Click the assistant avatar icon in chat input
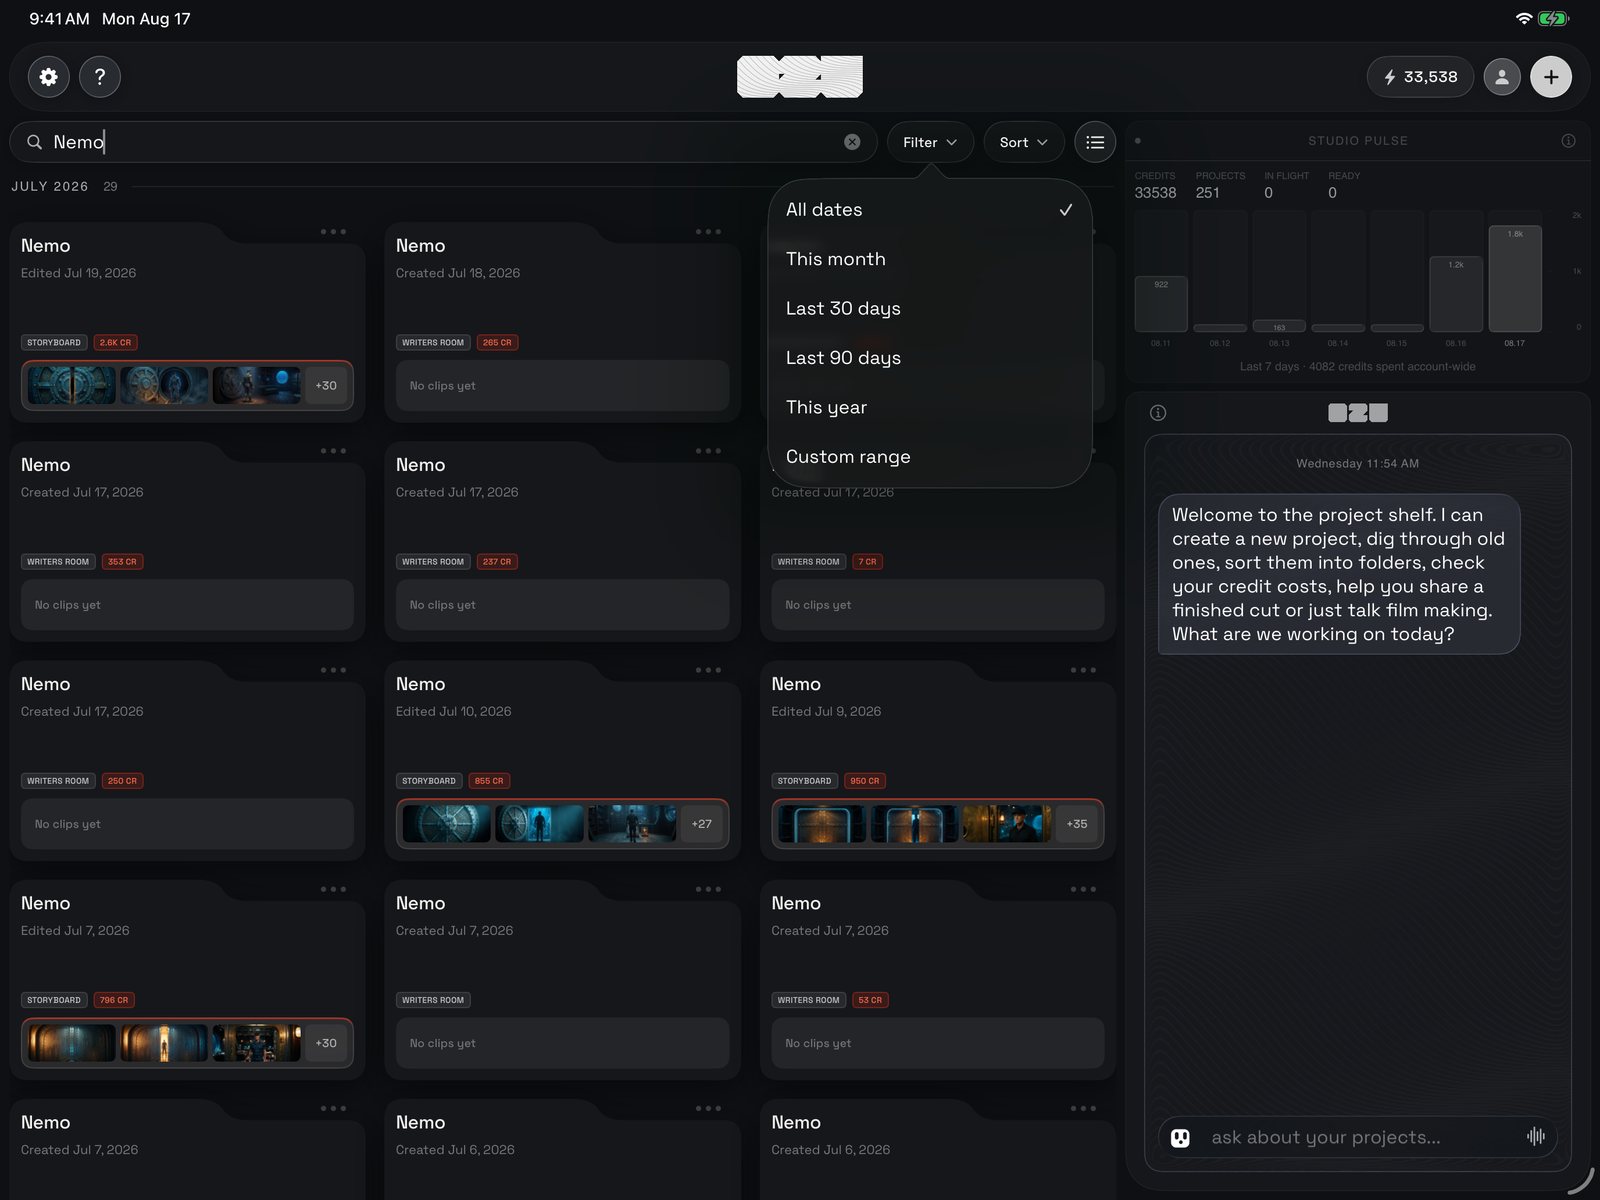Image resolution: width=1600 pixels, height=1200 pixels. point(1180,1137)
